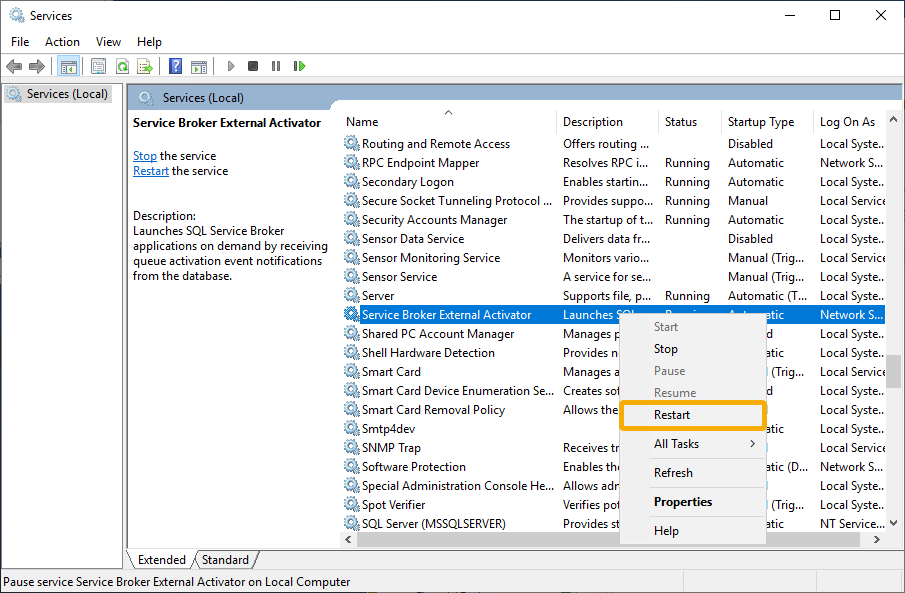The width and height of the screenshot is (905, 593).
Task: Click the horizontal scrollbar left arrow
Action: [x=348, y=539]
